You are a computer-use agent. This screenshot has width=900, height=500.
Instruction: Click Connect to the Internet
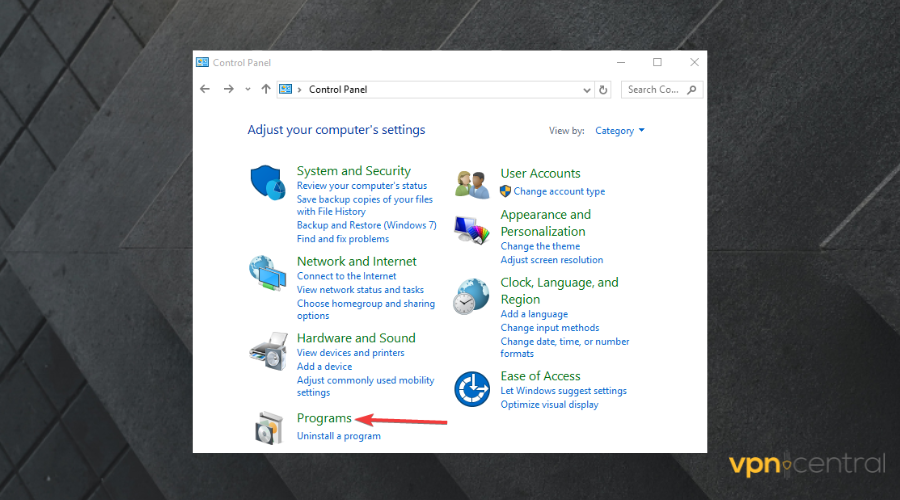click(x=346, y=276)
